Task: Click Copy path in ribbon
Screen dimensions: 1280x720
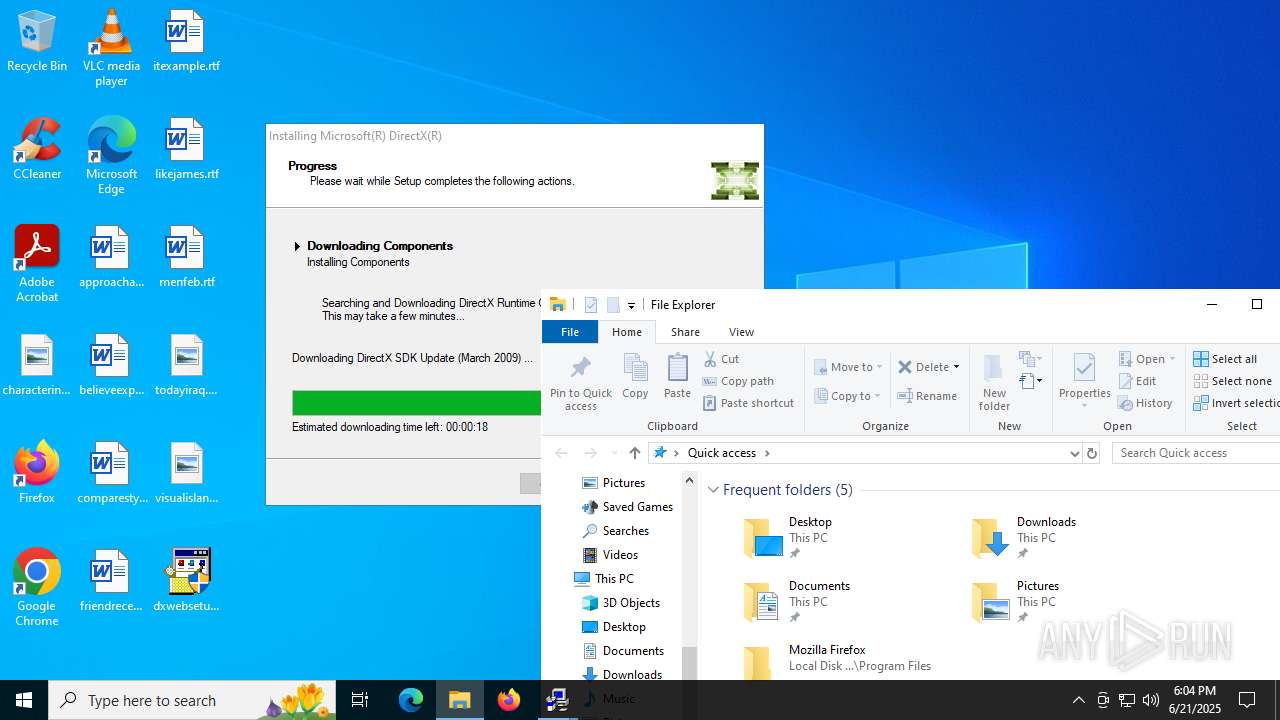Action: click(x=738, y=381)
